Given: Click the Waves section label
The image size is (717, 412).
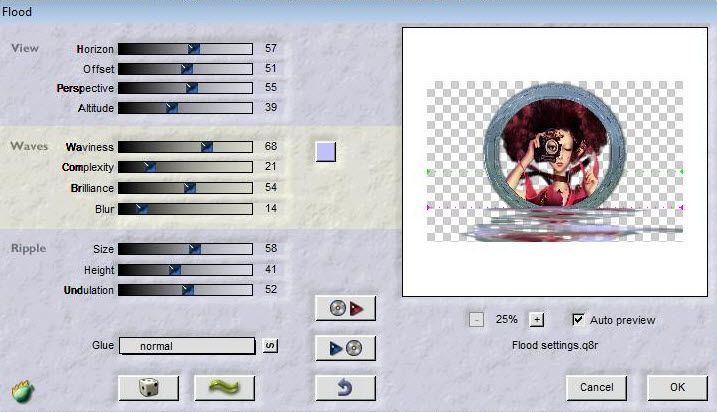Looking at the screenshot, I should pos(29,146).
